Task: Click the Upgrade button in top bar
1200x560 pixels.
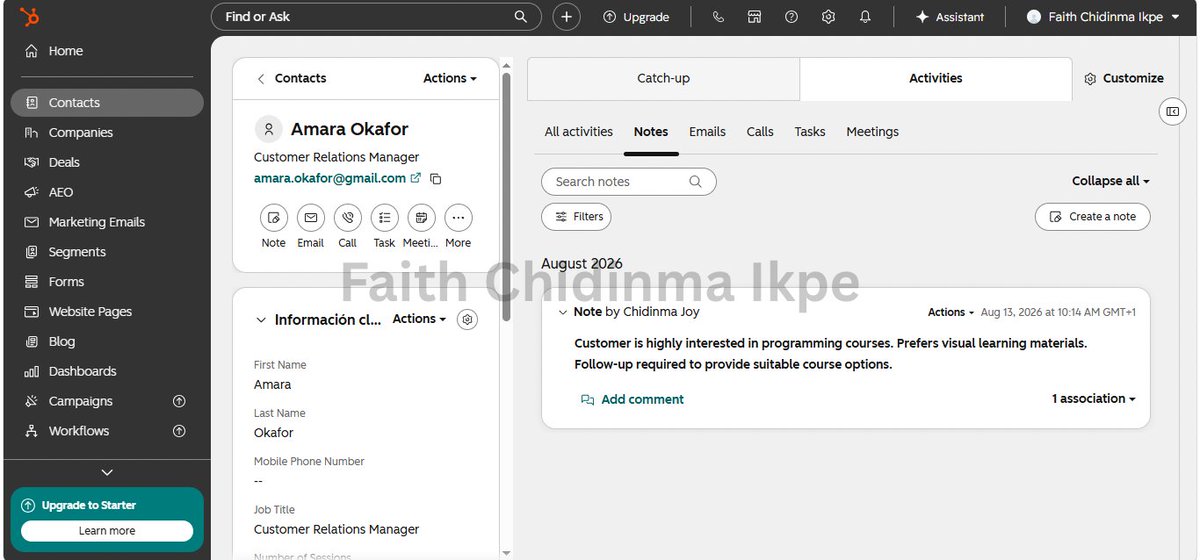Action: pyautogui.click(x=636, y=17)
